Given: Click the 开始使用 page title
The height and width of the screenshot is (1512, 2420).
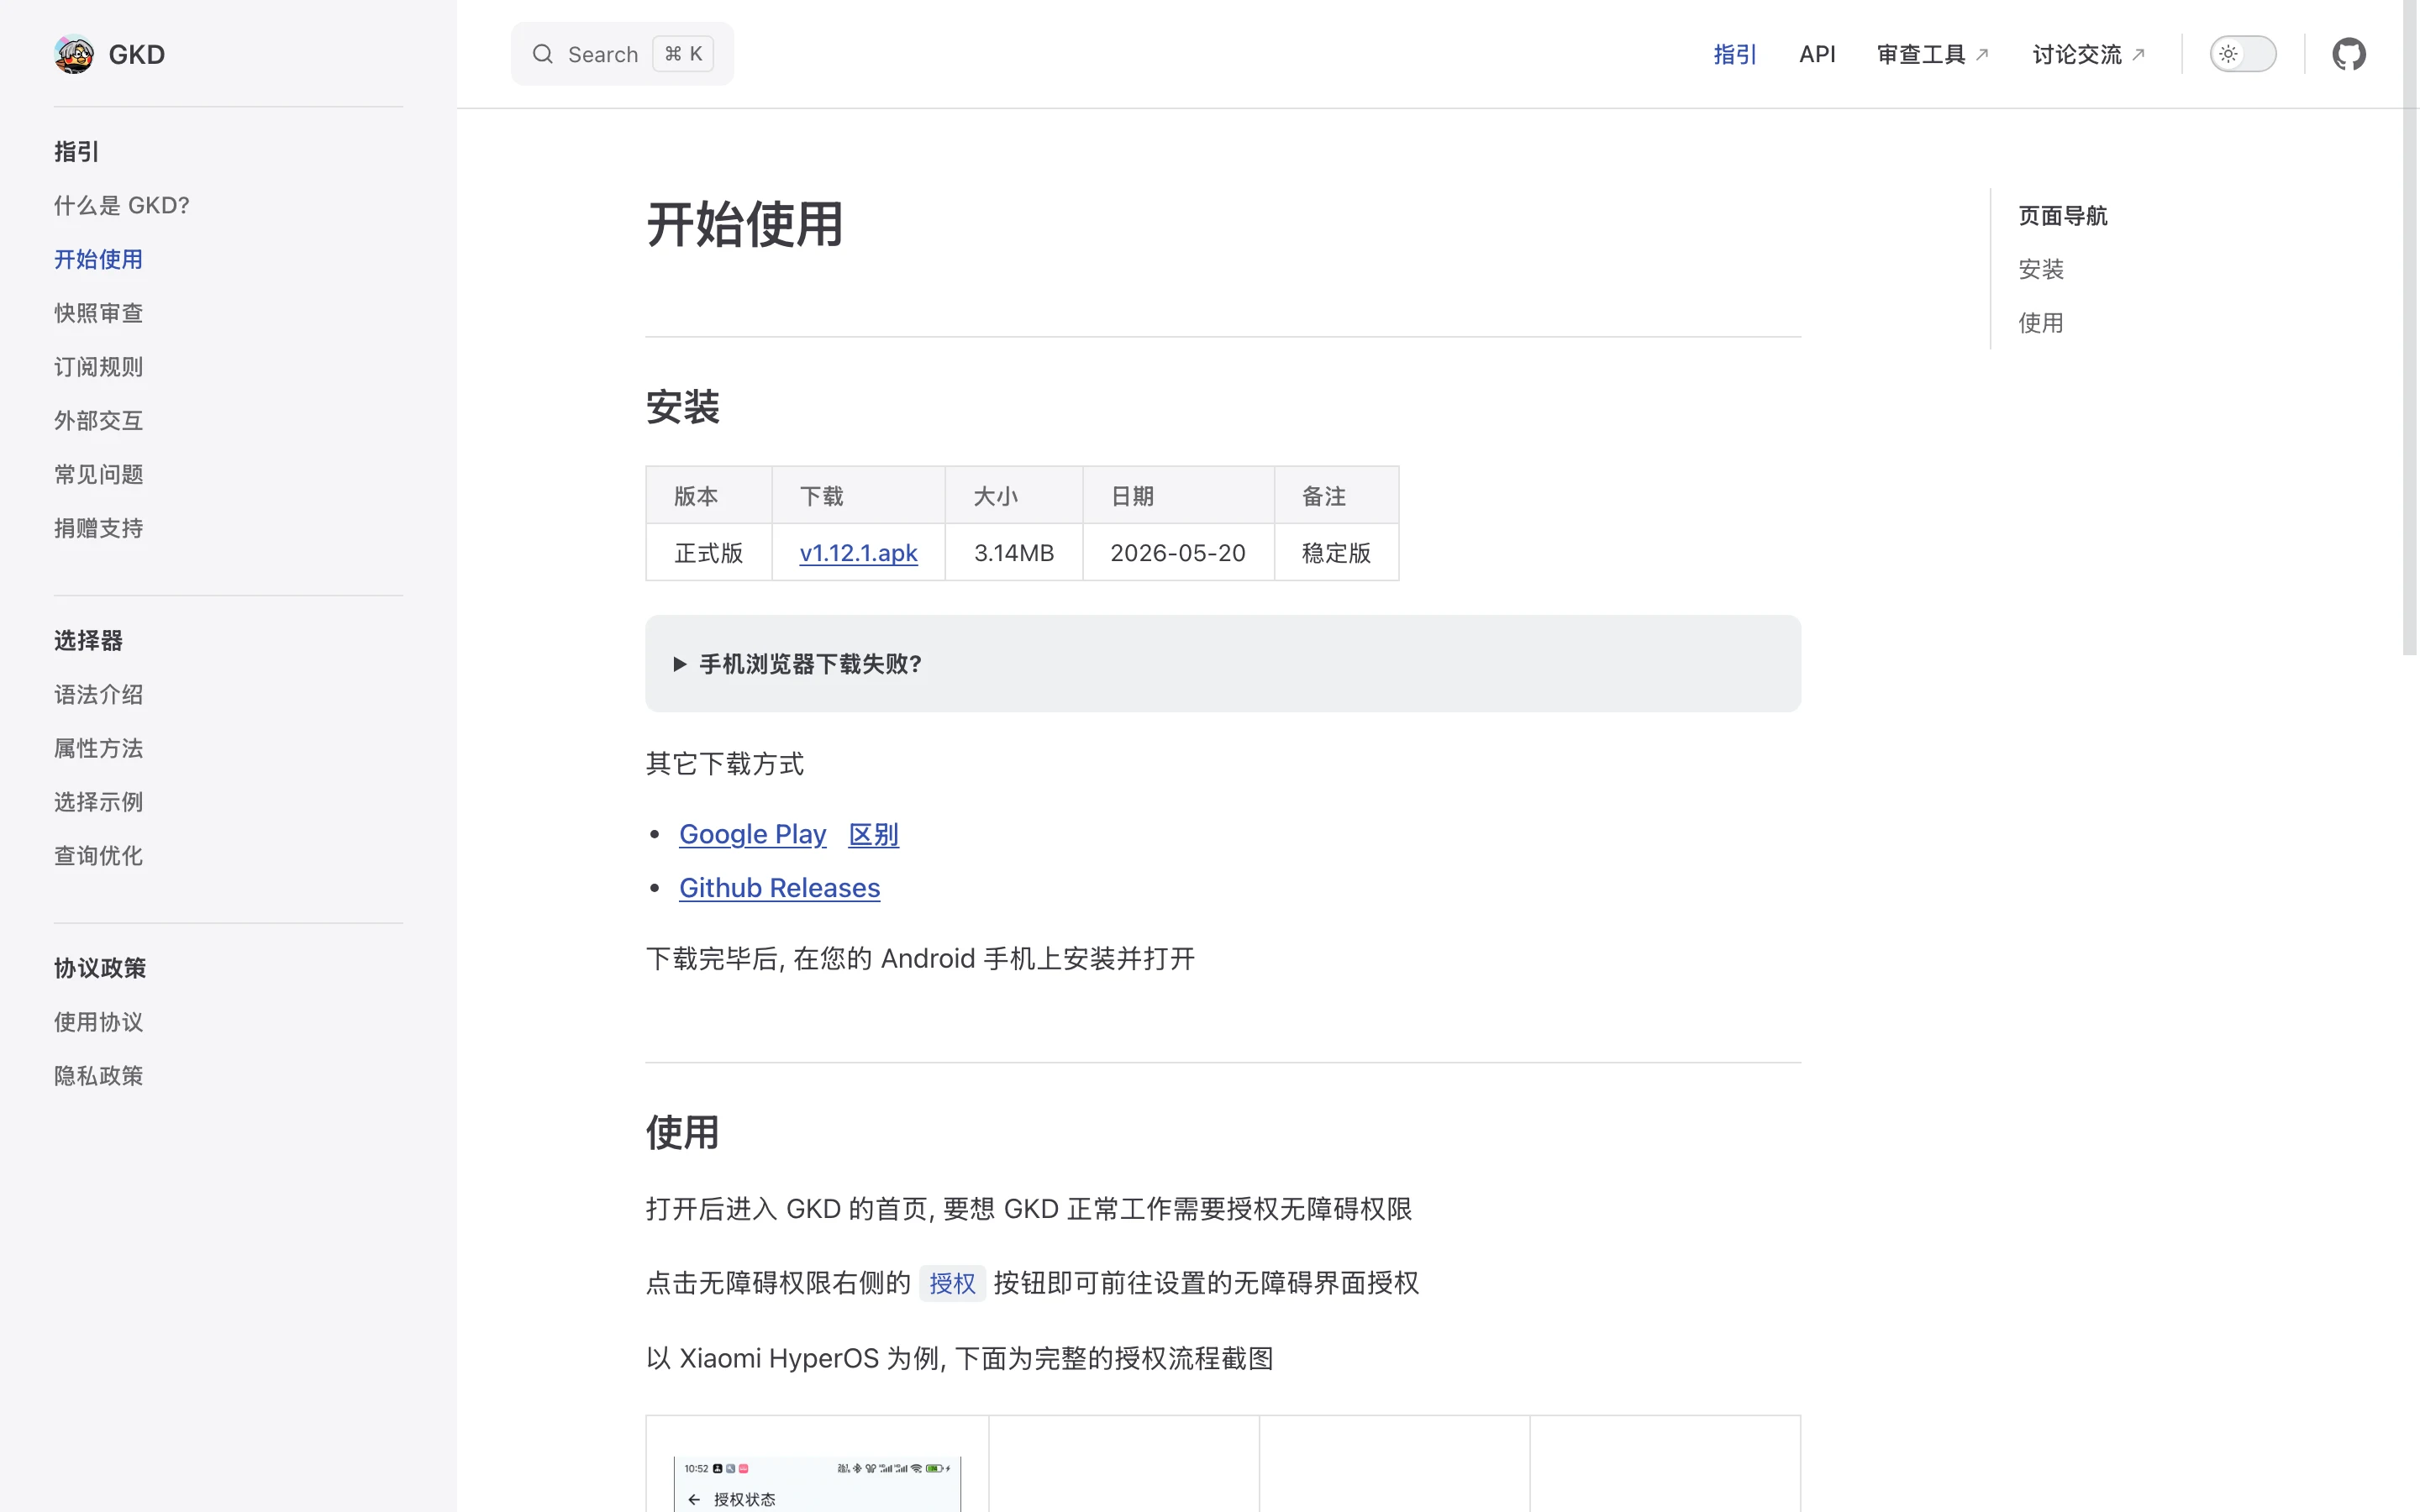Looking at the screenshot, I should (744, 224).
